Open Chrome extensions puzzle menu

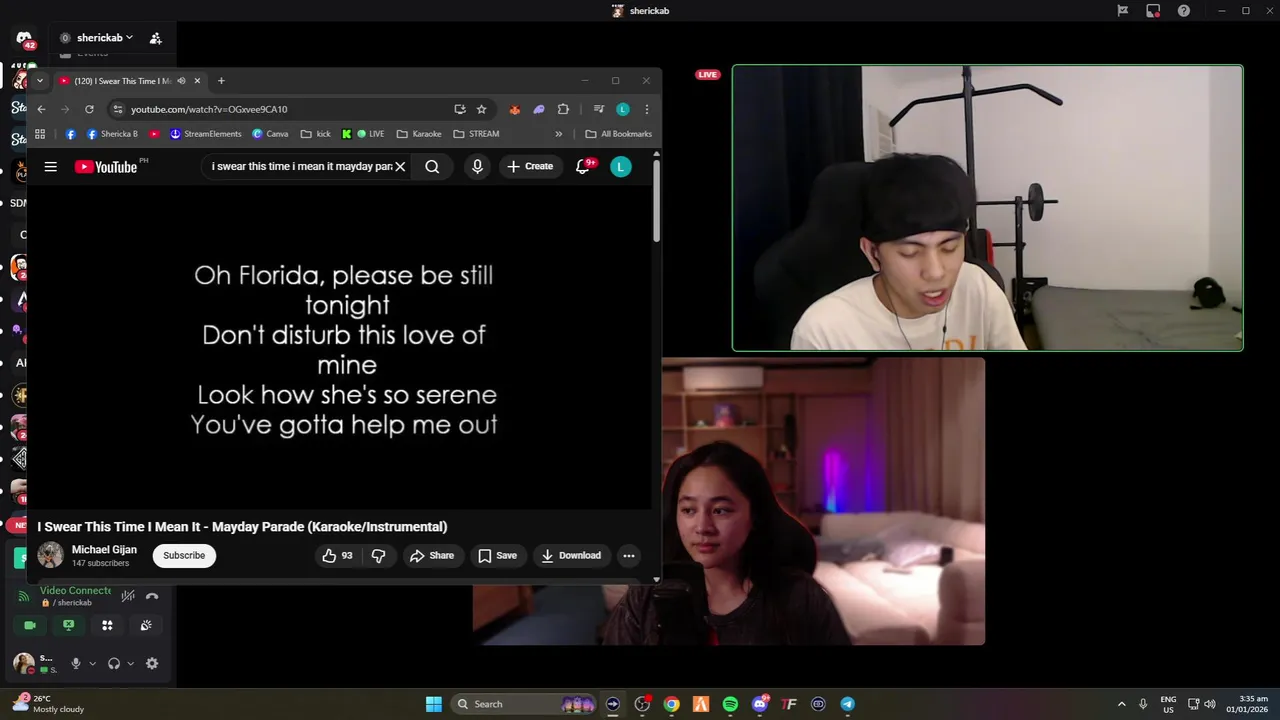coord(563,109)
